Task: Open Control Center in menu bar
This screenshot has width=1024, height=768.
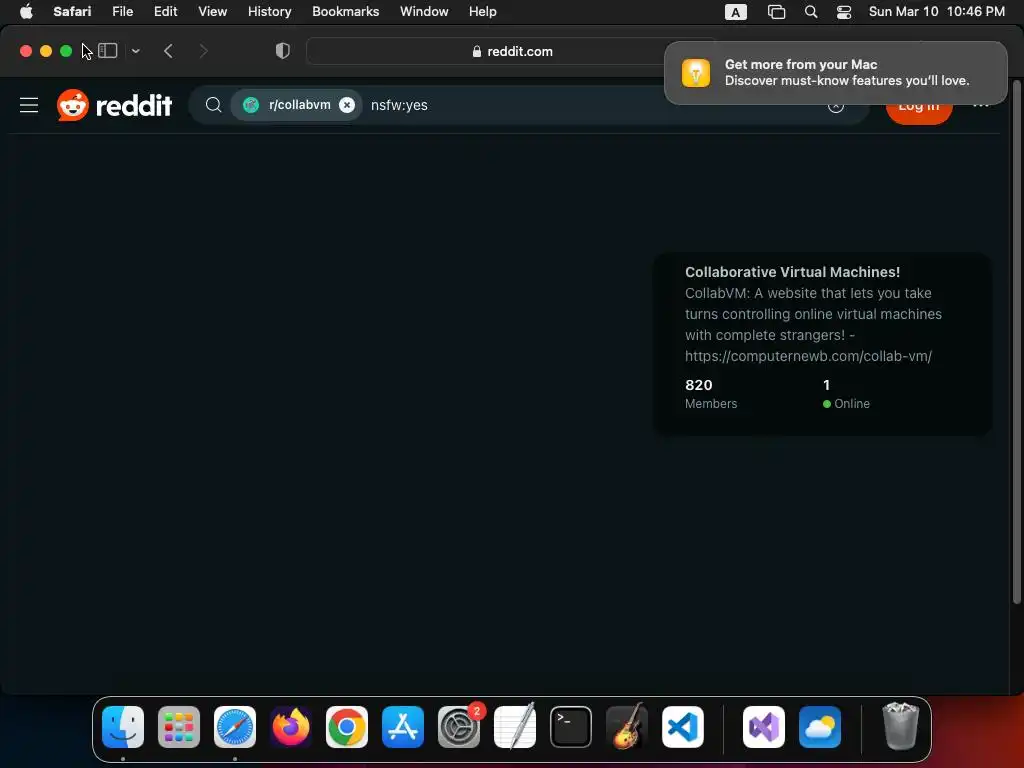Action: 844,12
